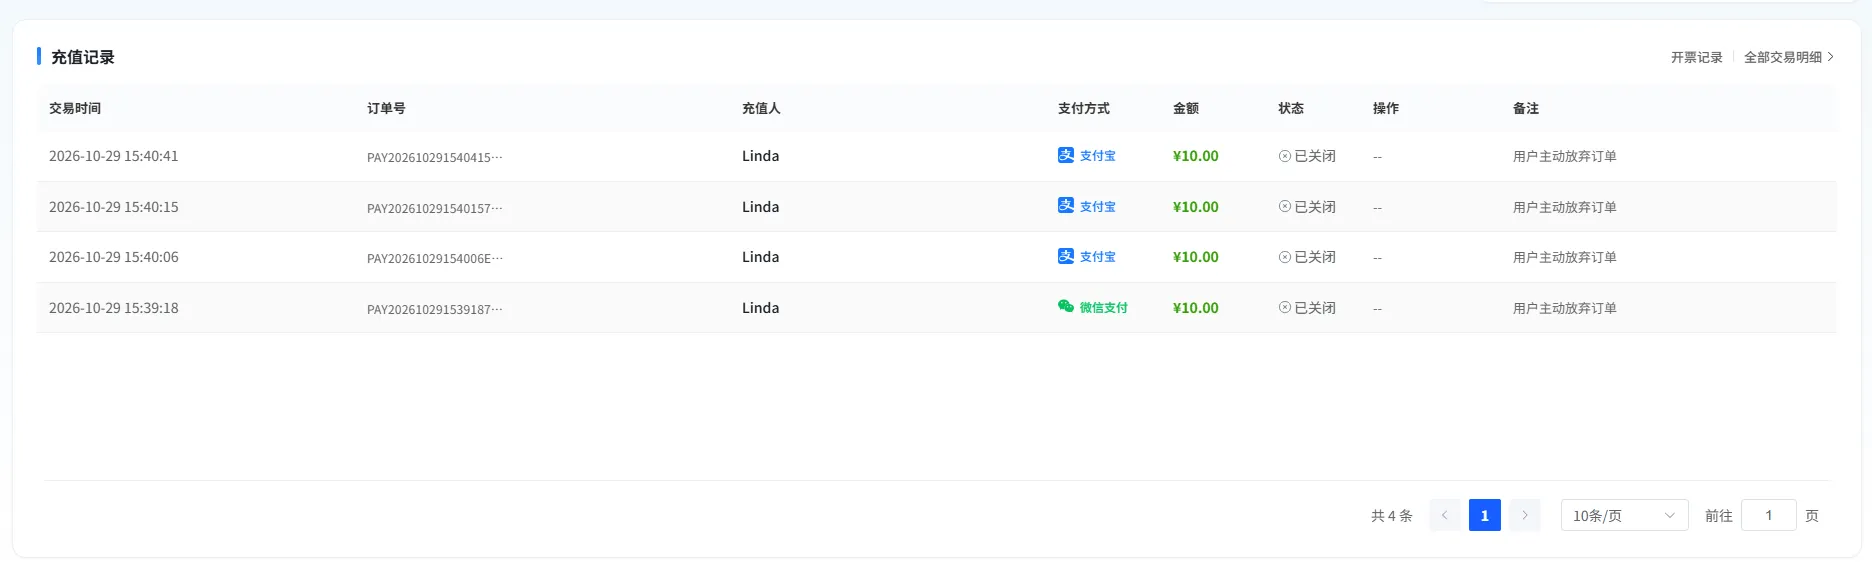Screen dimensions: 1872x570
Task: Click Alipay icon in 15:40:15 row
Action: (x=1066, y=205)
